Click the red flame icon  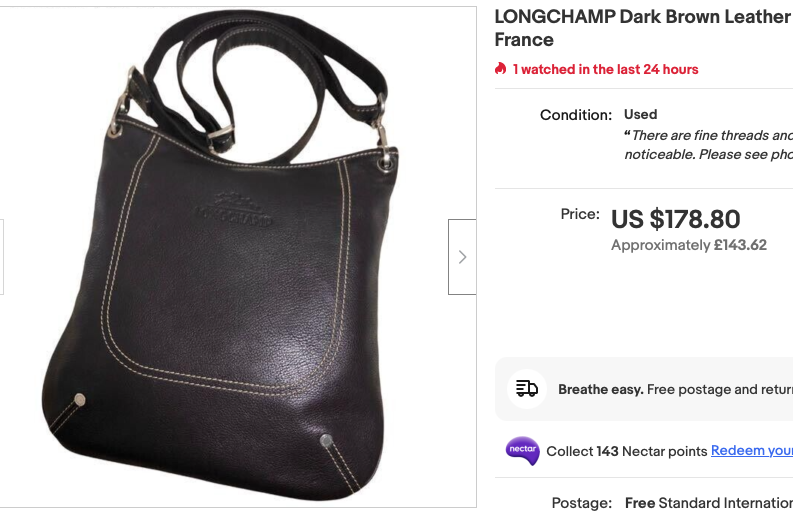tap(501, 69)
